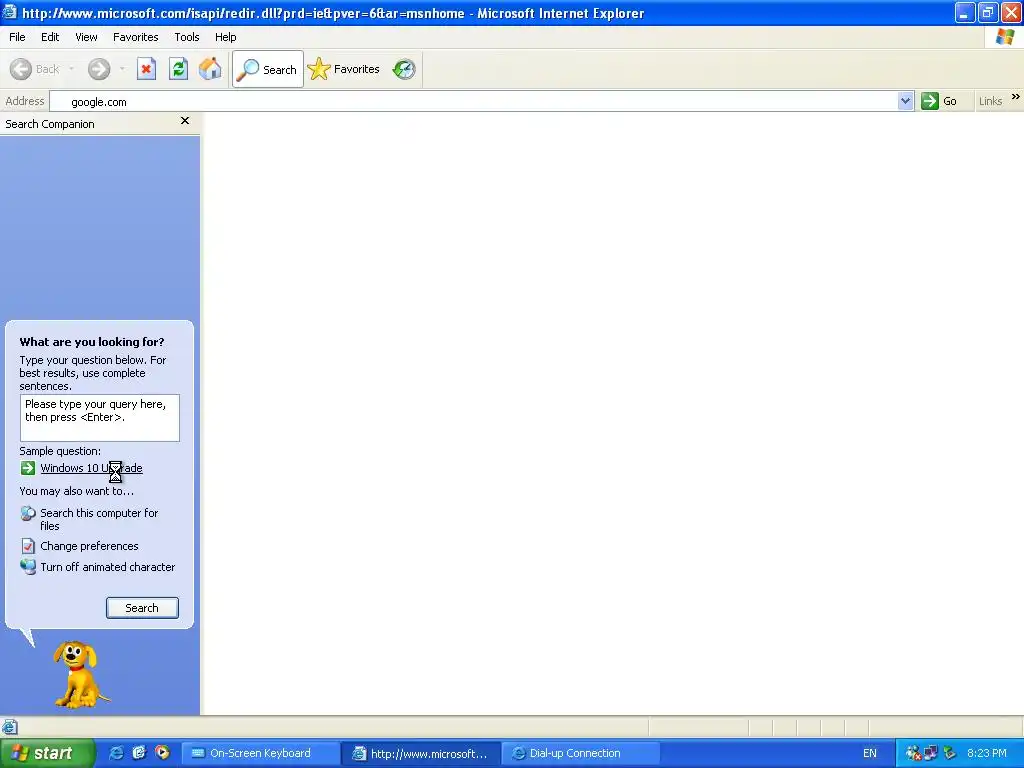Launch Outlook Express from Quick Launch
Image resolution: width=1024 pixels, height=768 pixels.
click(139, 753)
